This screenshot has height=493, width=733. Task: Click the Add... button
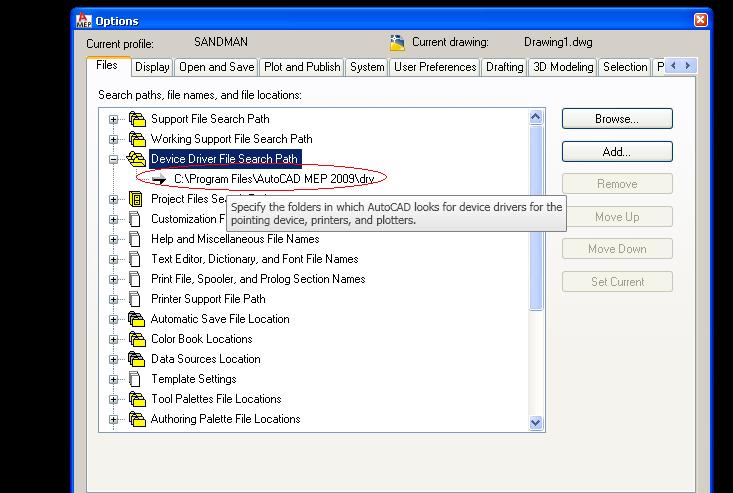point(617,151)
